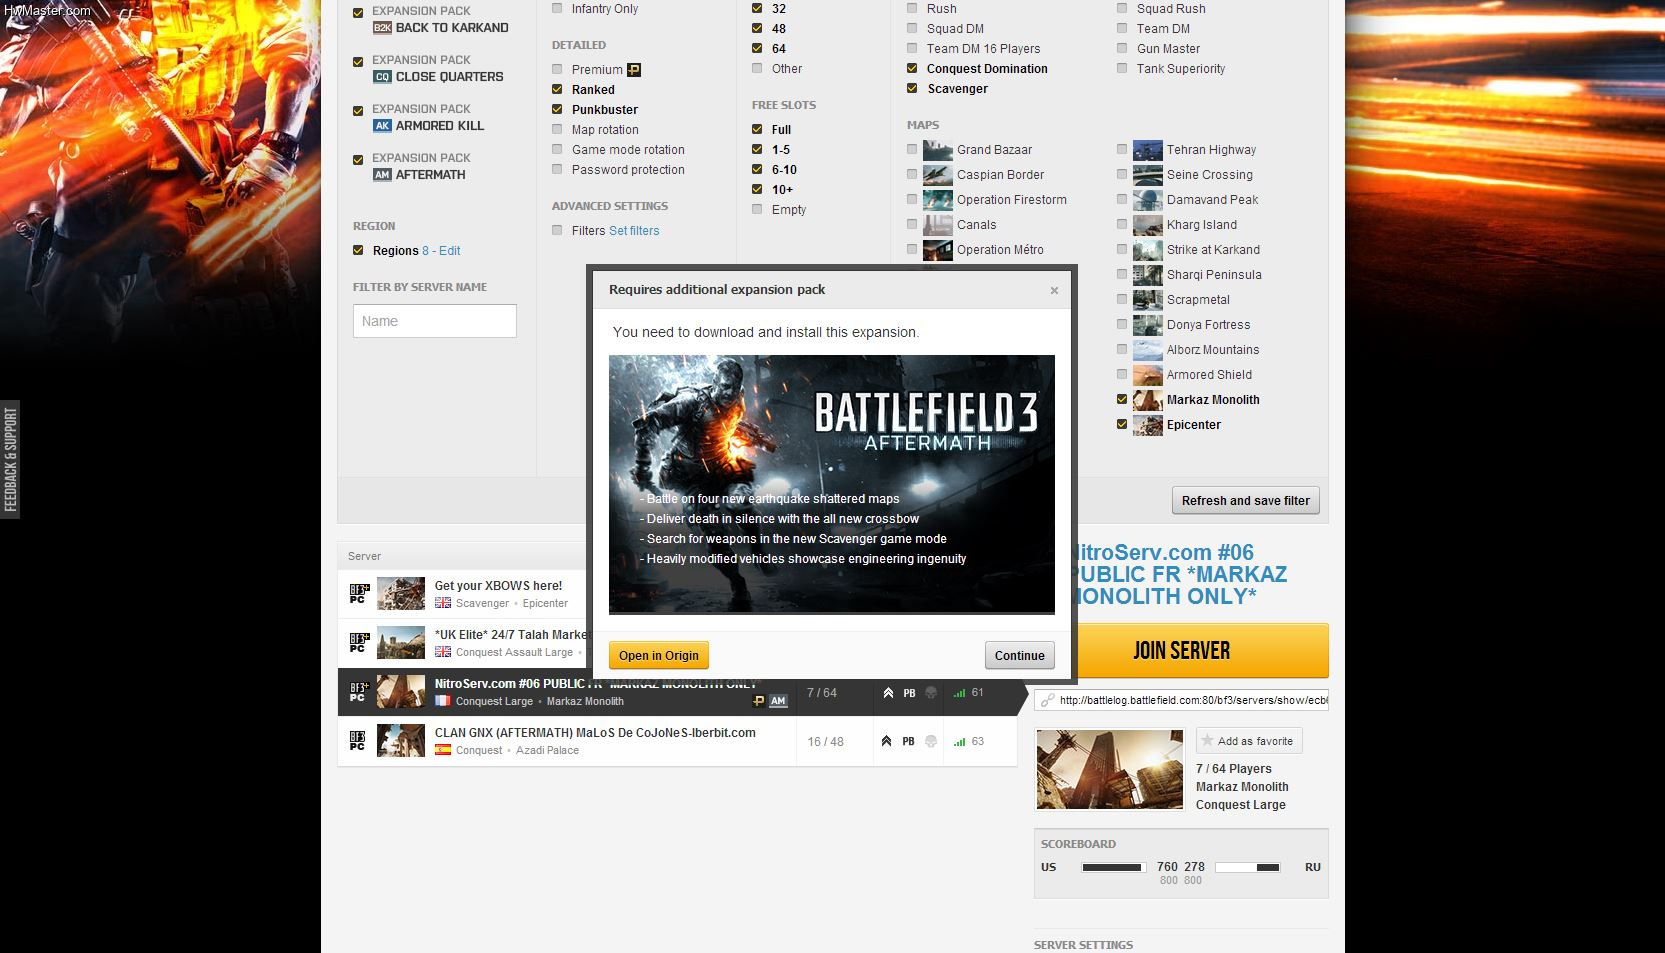Image resolution: width=1665 pixels, height=953 pixels.
Task: Click Alborz Mountains map thumbnail
Action: [x=1148, y=350]
